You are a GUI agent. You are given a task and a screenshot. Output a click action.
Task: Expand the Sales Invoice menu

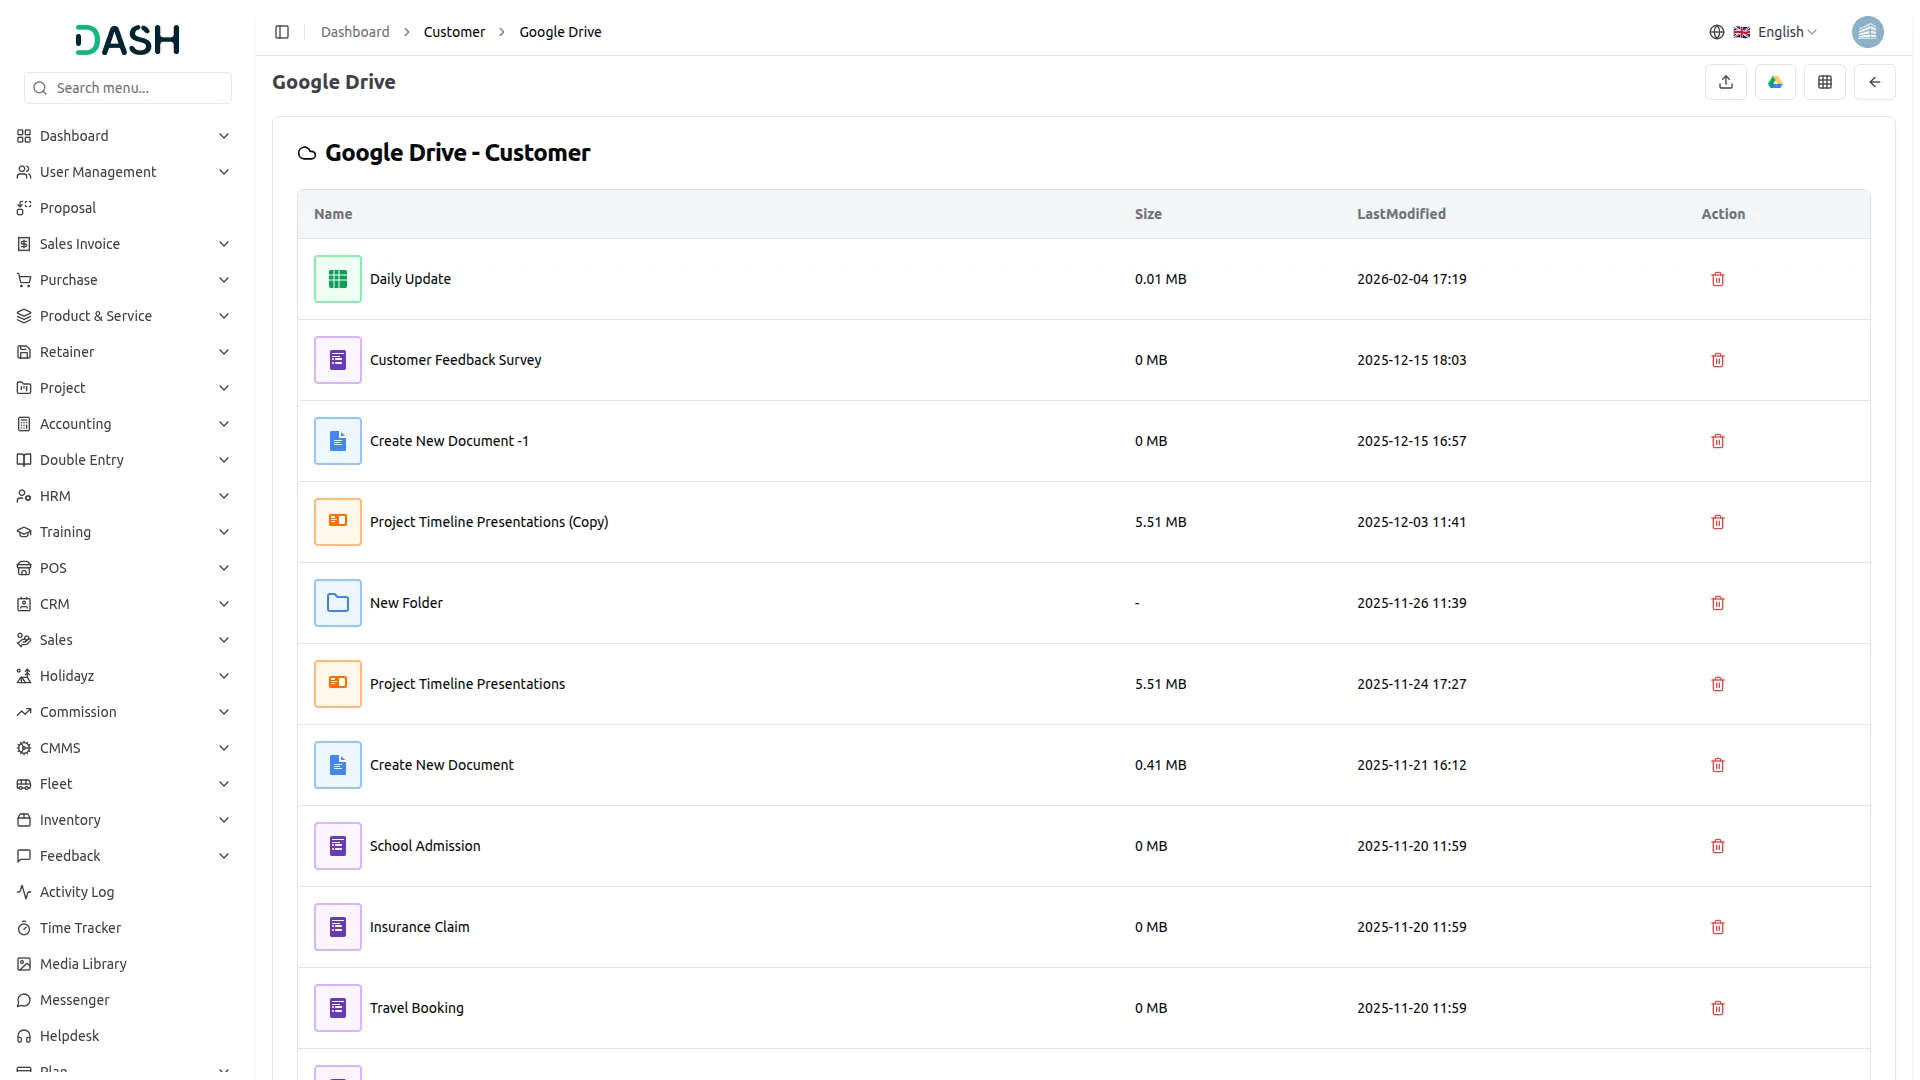tap(124, 244)
